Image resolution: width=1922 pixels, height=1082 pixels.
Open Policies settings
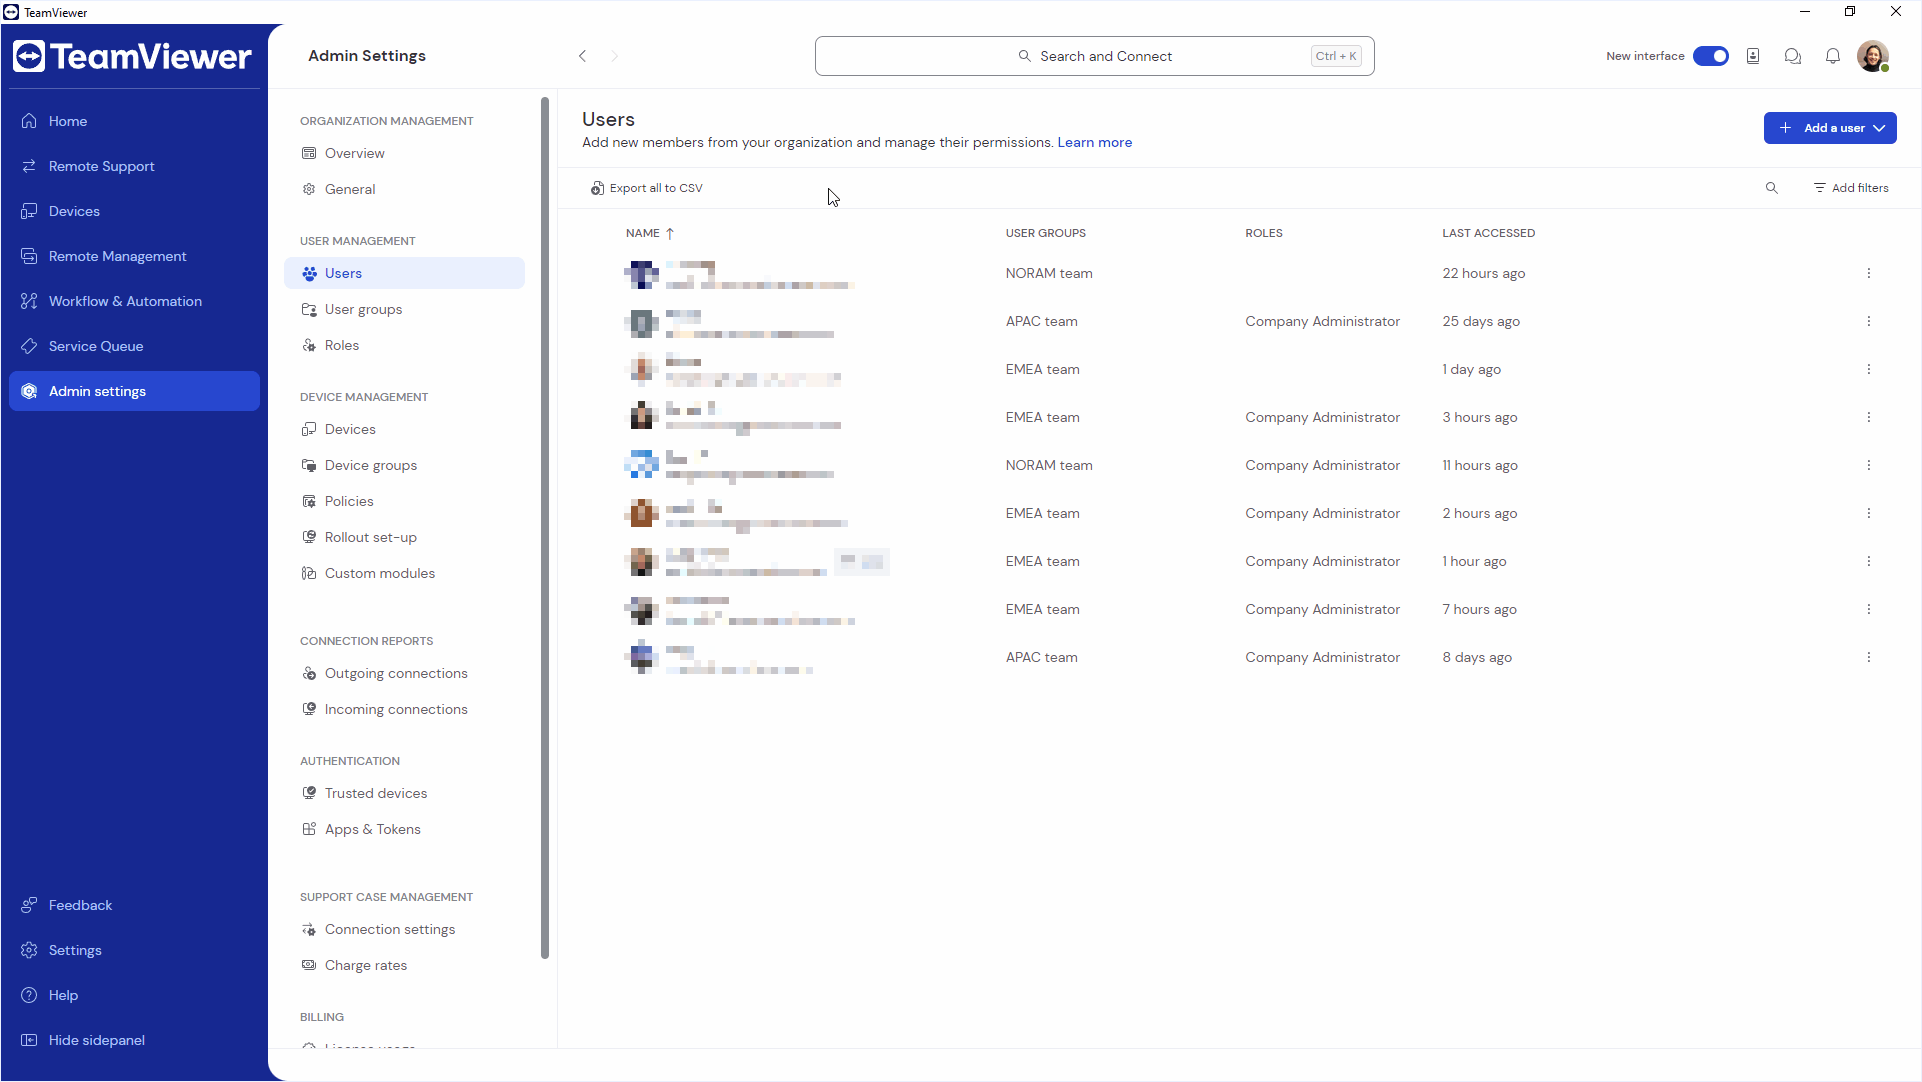point(404,501)
